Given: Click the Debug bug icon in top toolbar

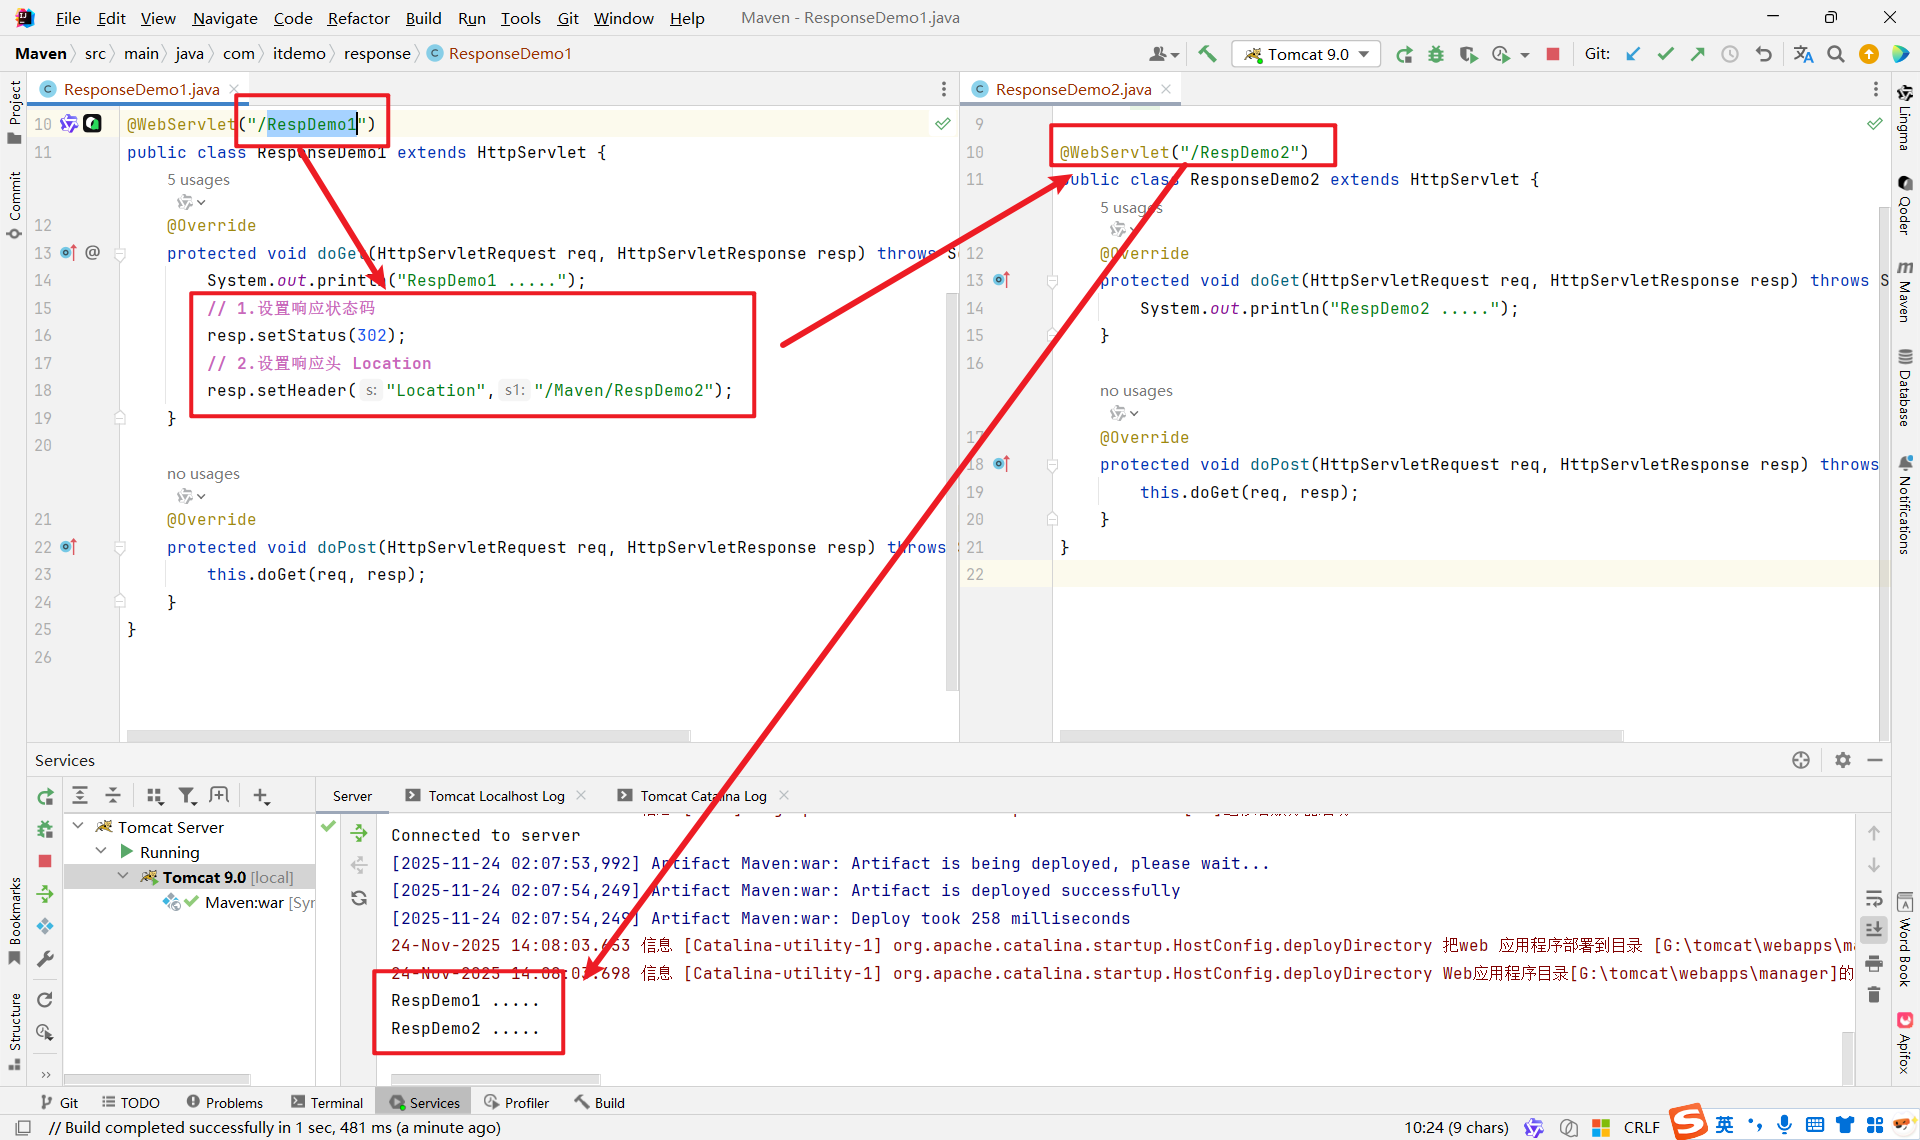Looking at the screenshot, I should tap(1436, 54).
